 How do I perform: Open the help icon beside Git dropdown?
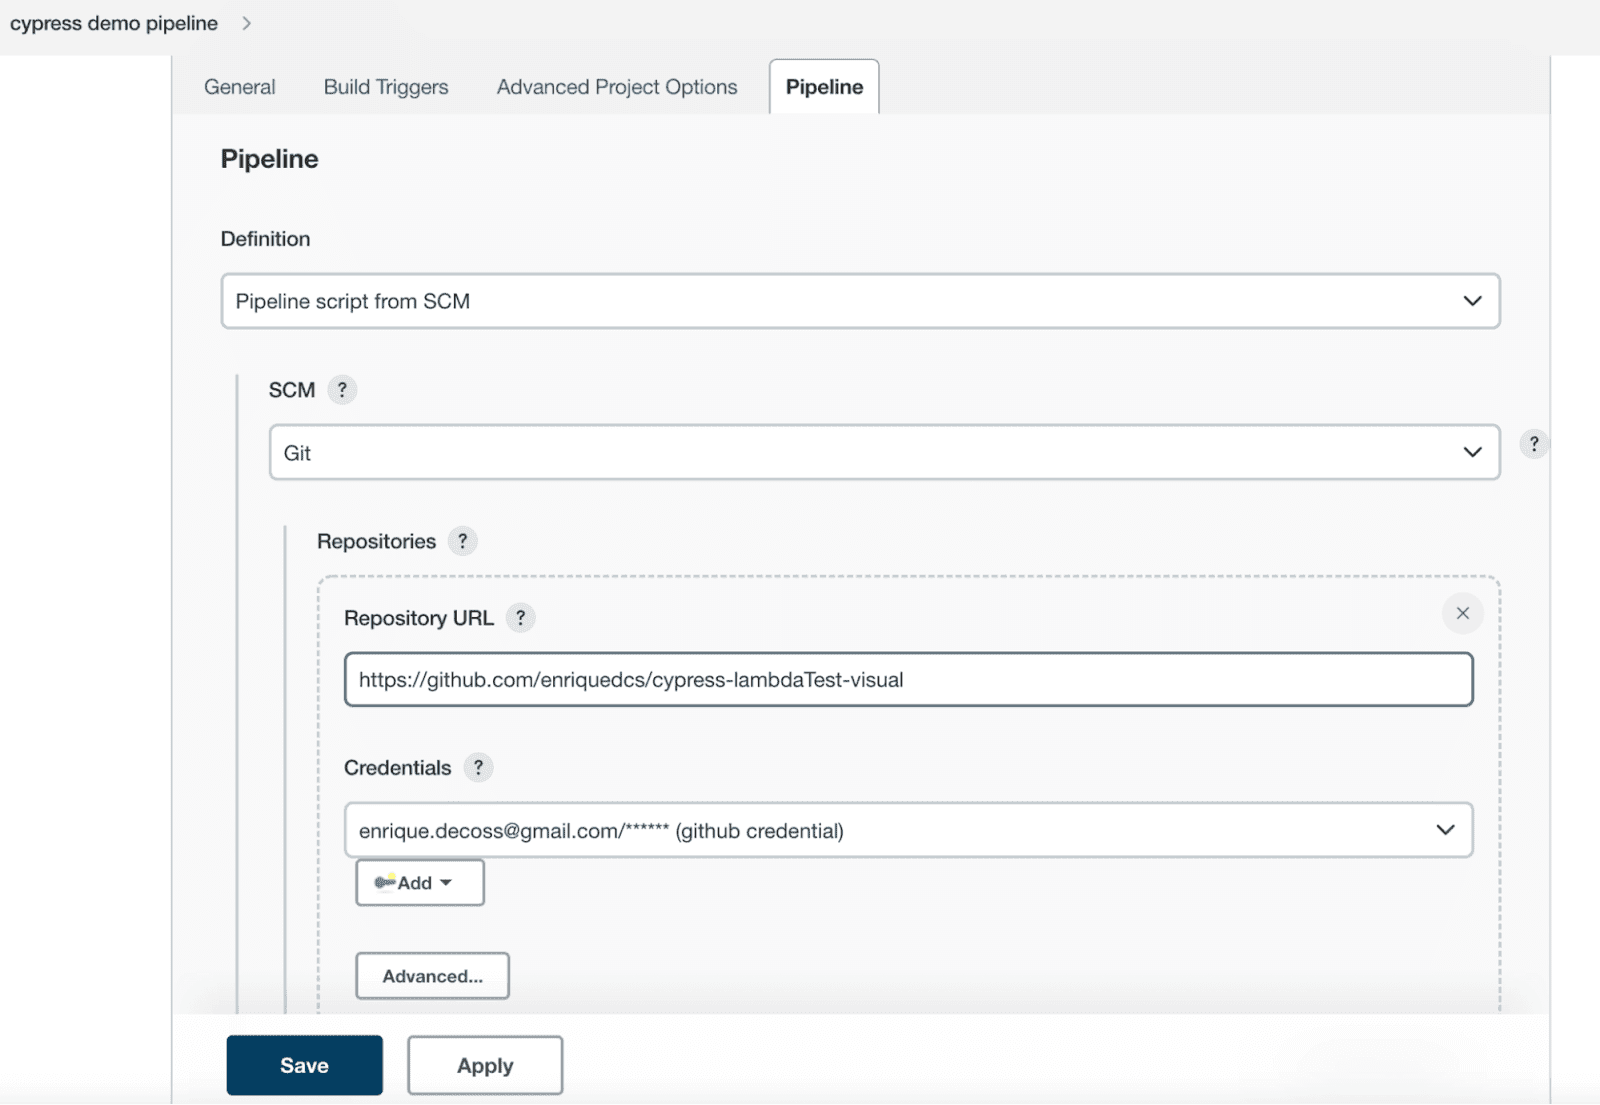point(1534,445)
